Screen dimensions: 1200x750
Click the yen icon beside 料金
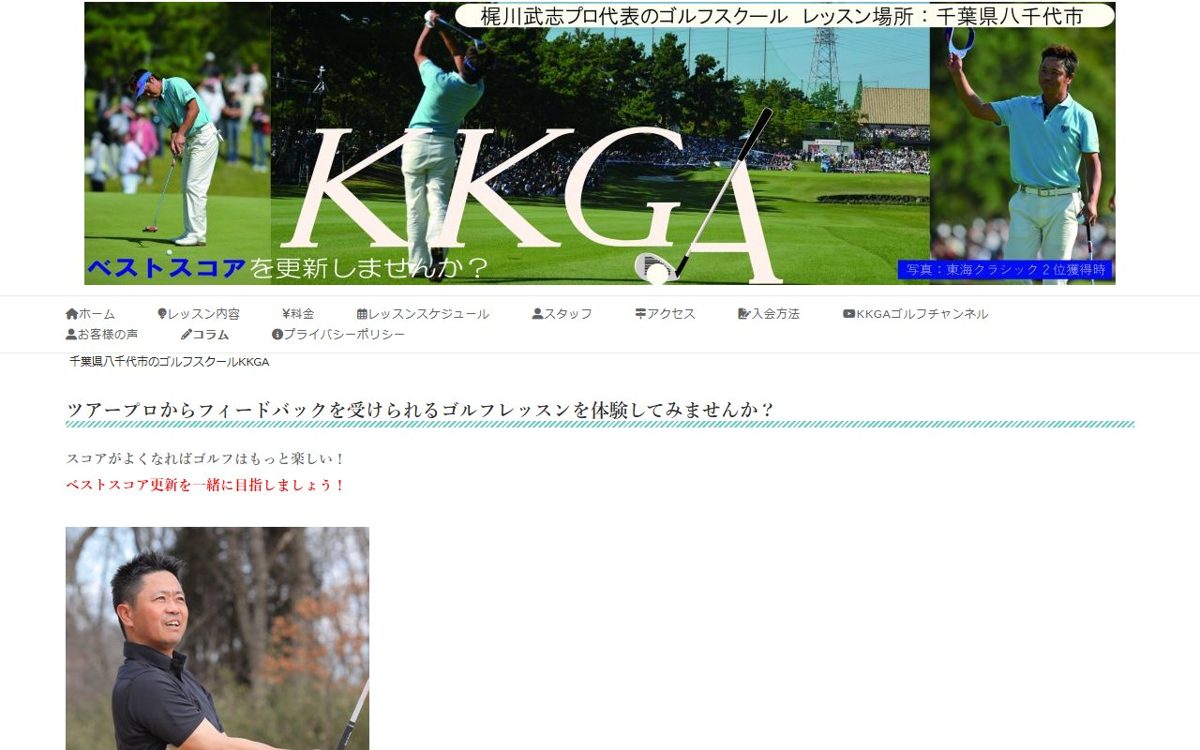point(286,314)
